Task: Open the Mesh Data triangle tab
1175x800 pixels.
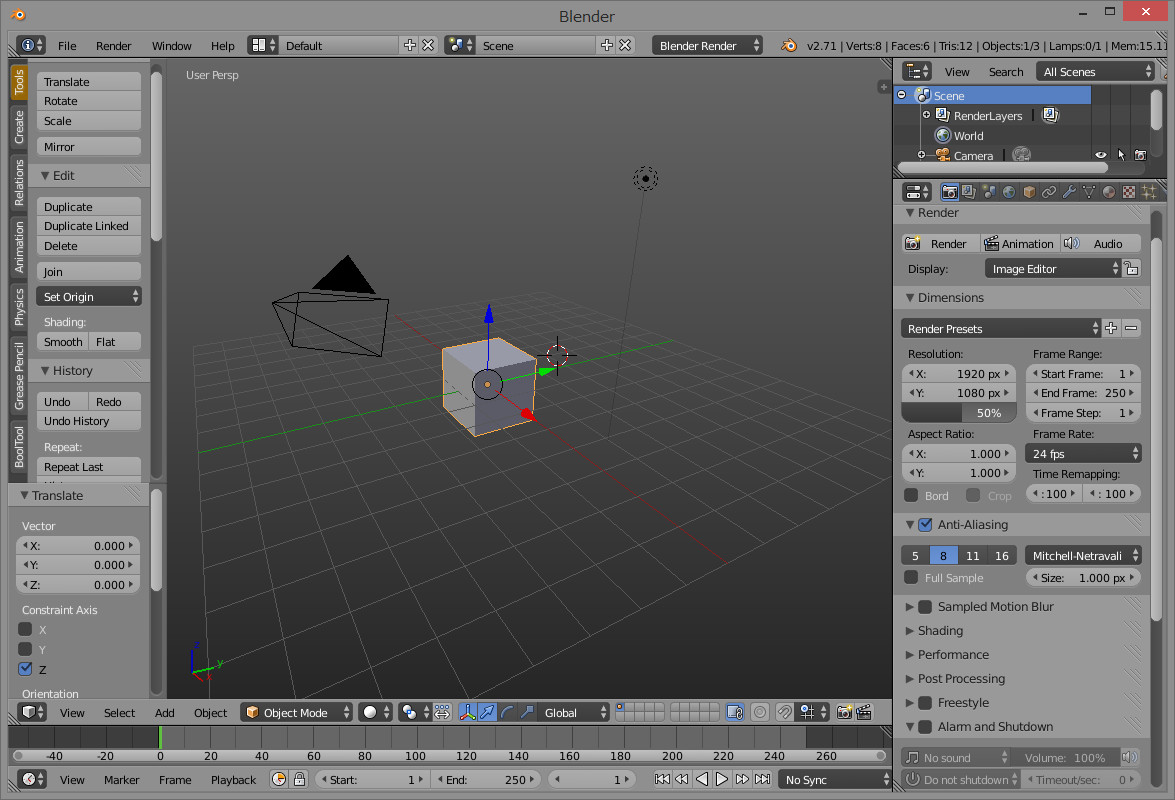Action: (x=1089, y=193)
